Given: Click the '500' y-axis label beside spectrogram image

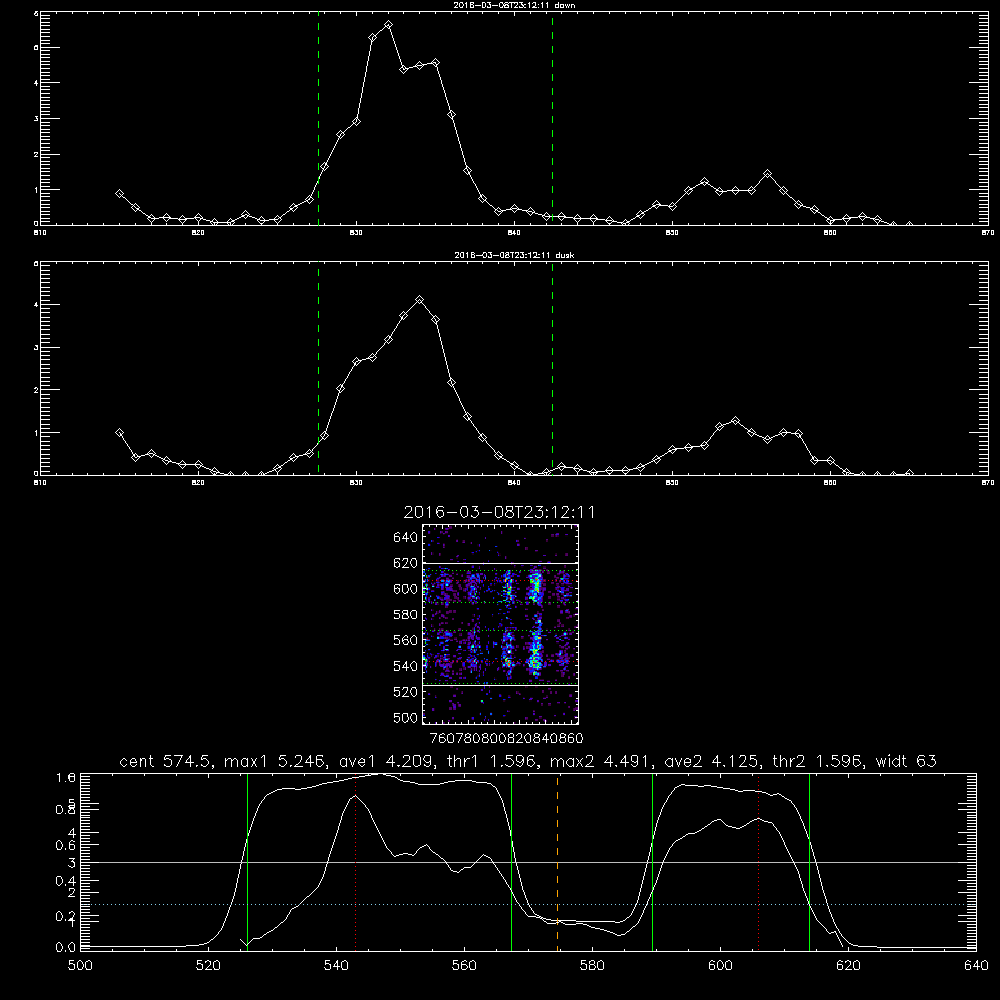Looking at the screenshot, I should click(405, 717).
